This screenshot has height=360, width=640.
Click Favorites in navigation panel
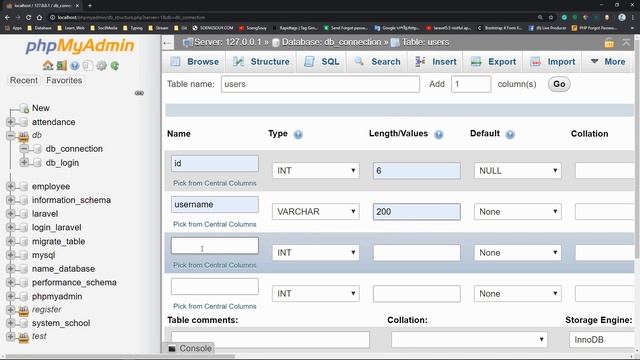pyautogui.click(x=64, y=80)
